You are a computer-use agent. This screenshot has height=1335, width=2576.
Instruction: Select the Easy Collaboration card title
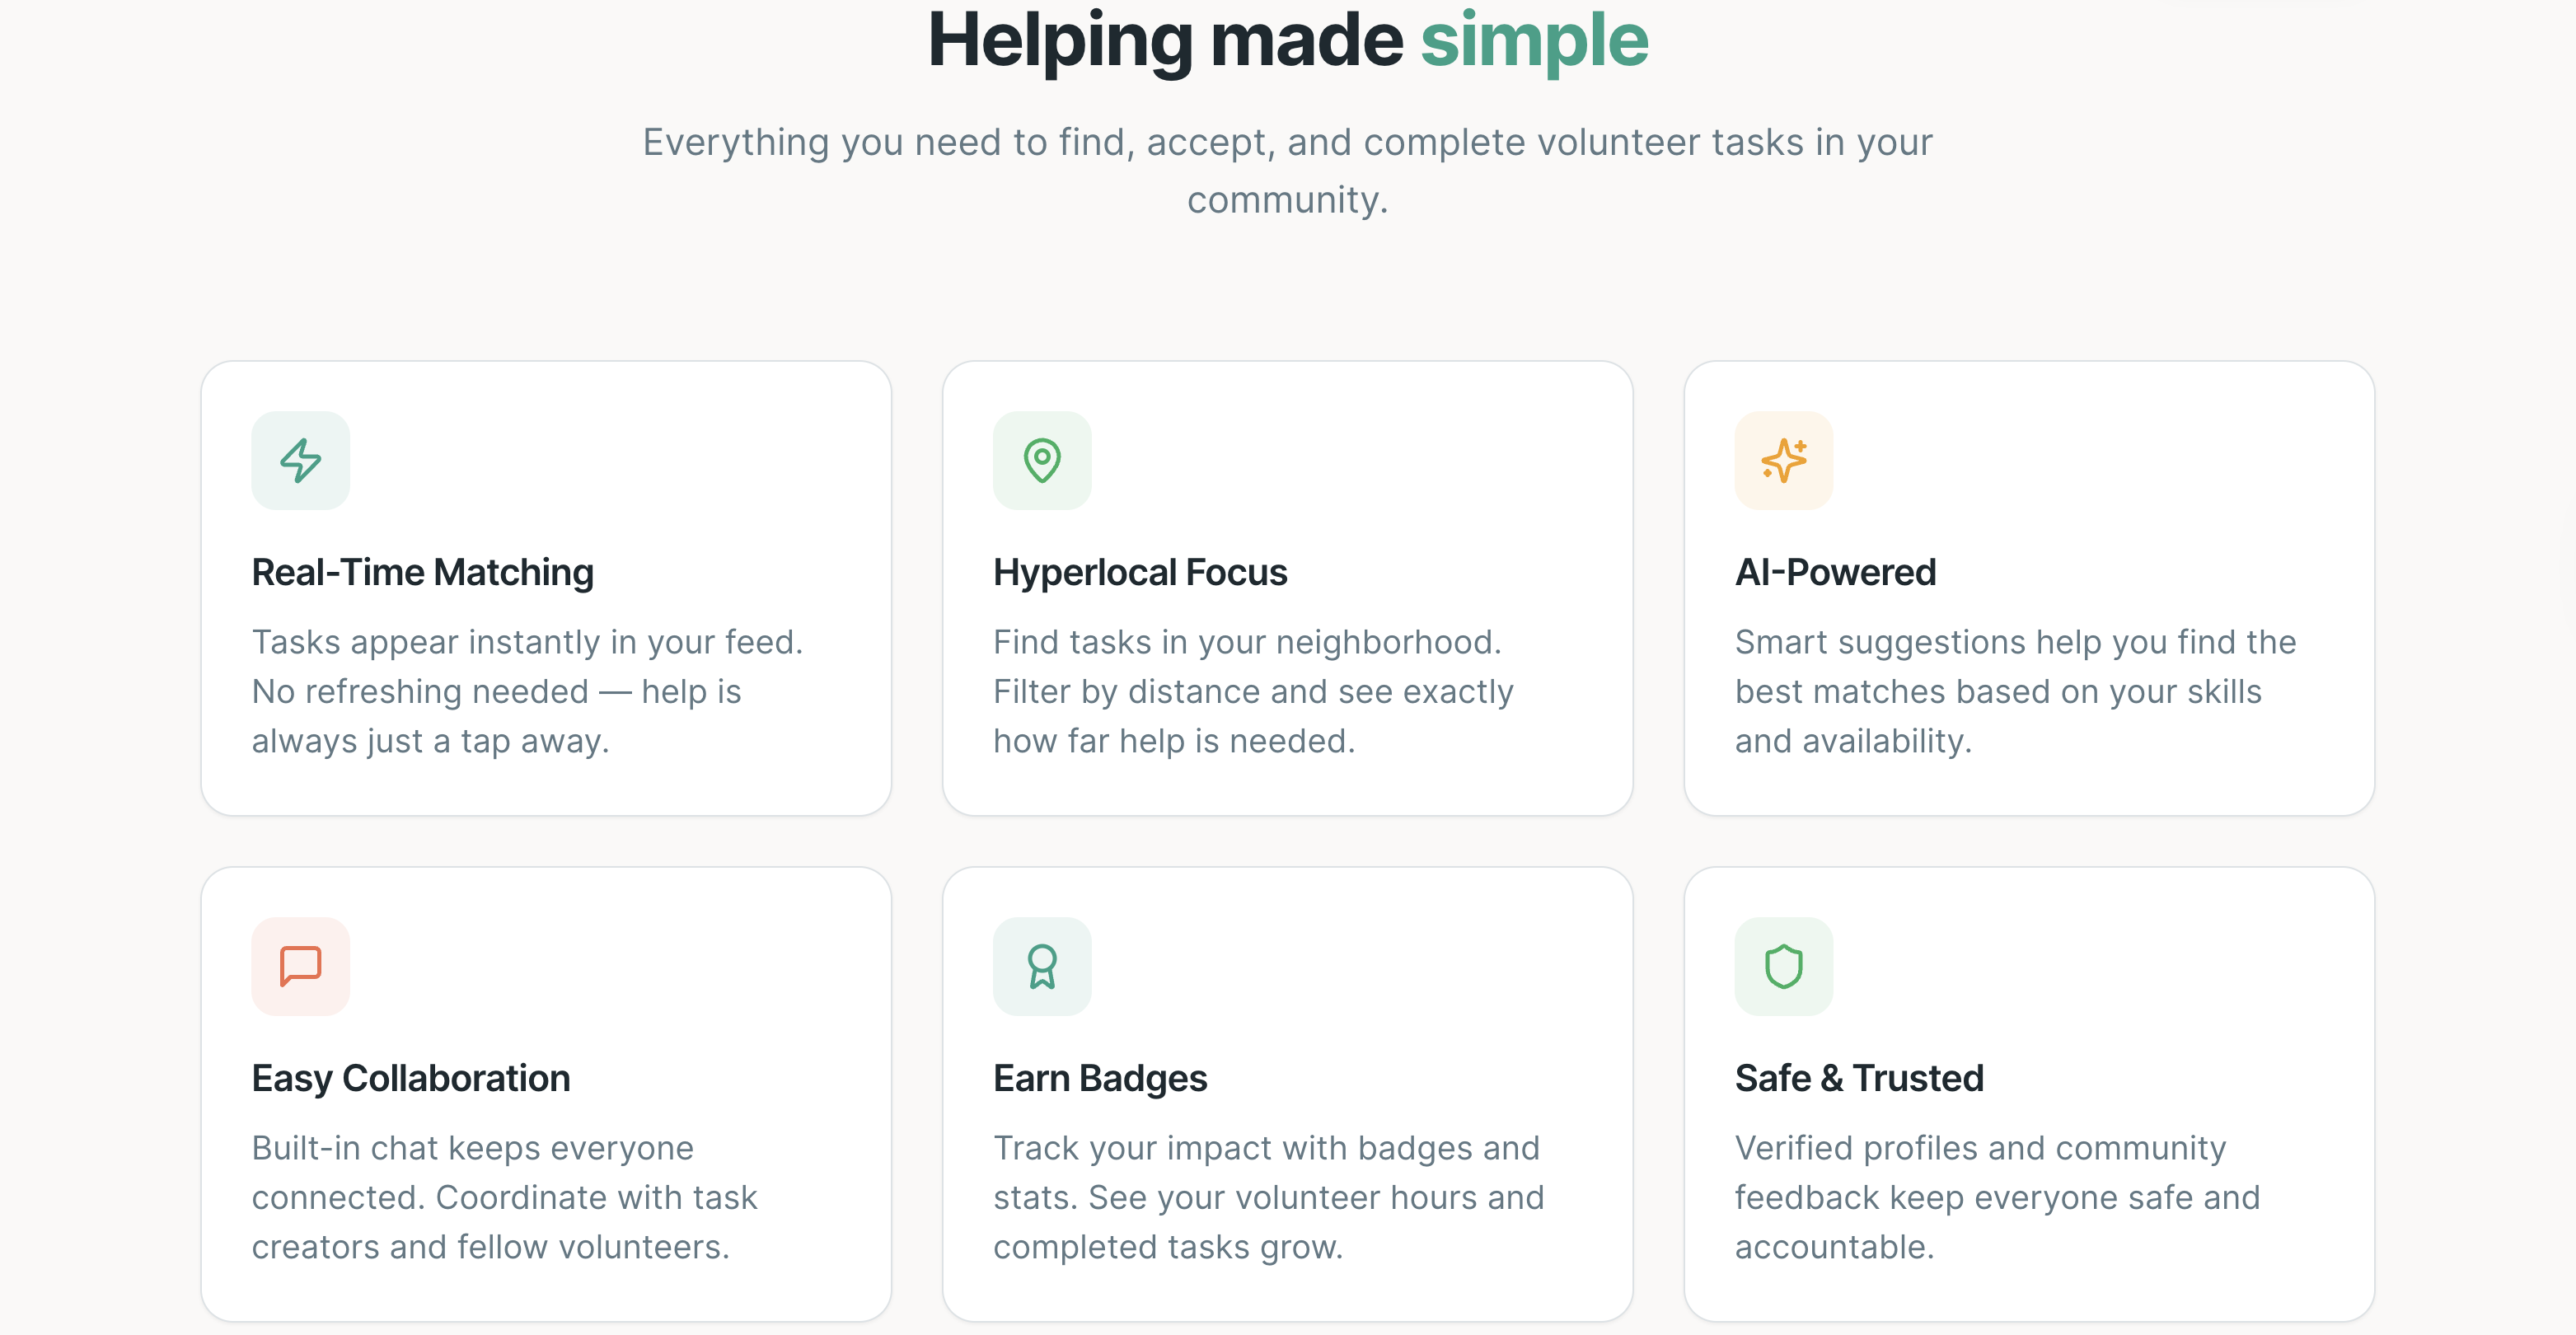click(411, 1078)
